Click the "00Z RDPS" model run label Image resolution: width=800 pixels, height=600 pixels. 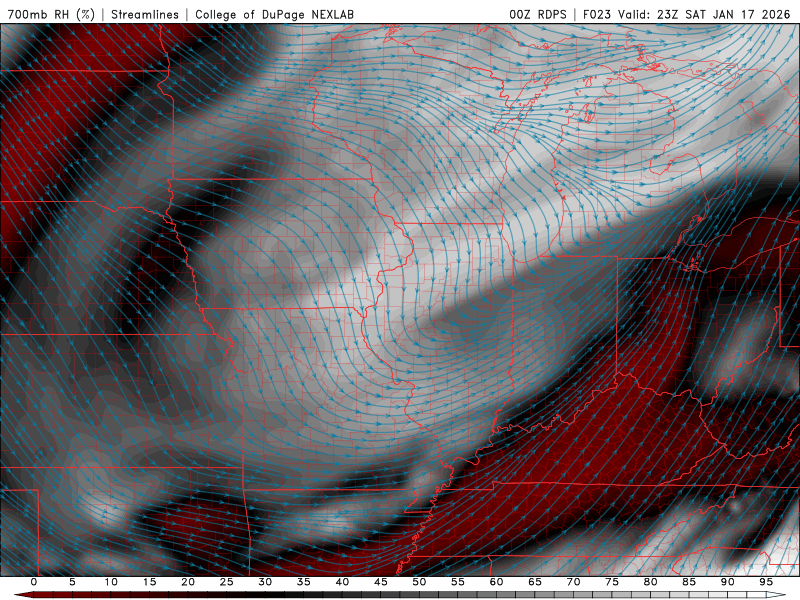538,14
